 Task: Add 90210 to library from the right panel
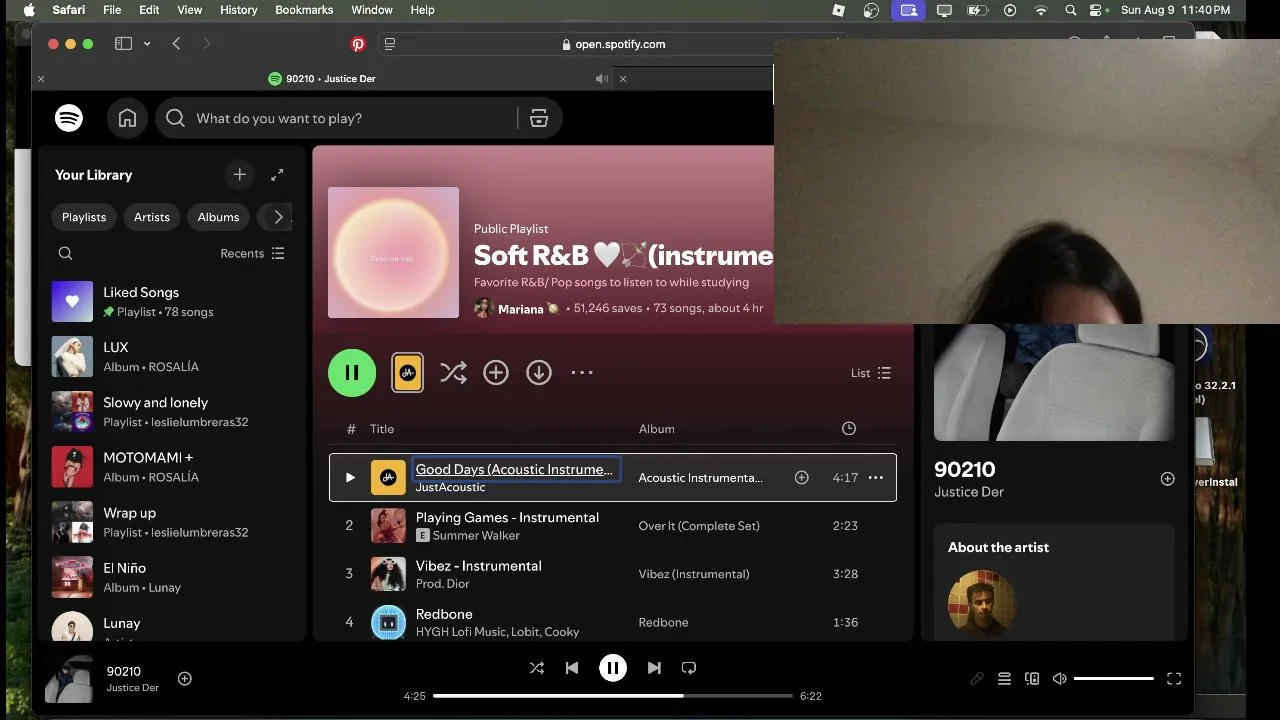1167,479
